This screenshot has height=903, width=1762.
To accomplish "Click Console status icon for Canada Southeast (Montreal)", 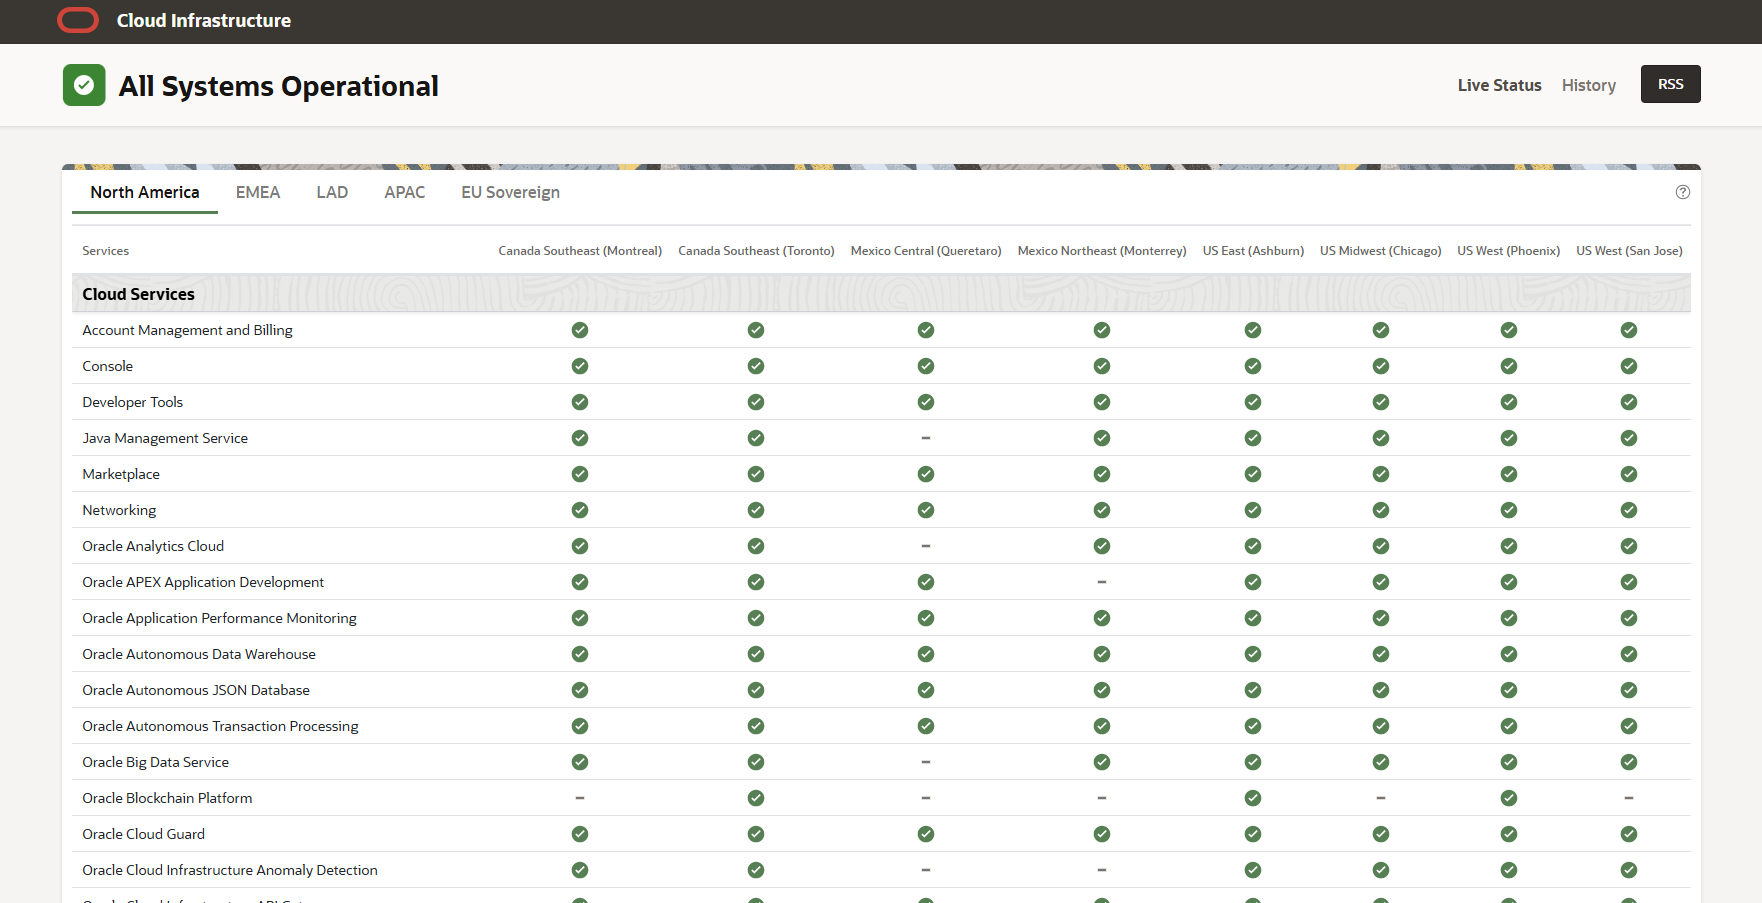I will tap(580, 366).
